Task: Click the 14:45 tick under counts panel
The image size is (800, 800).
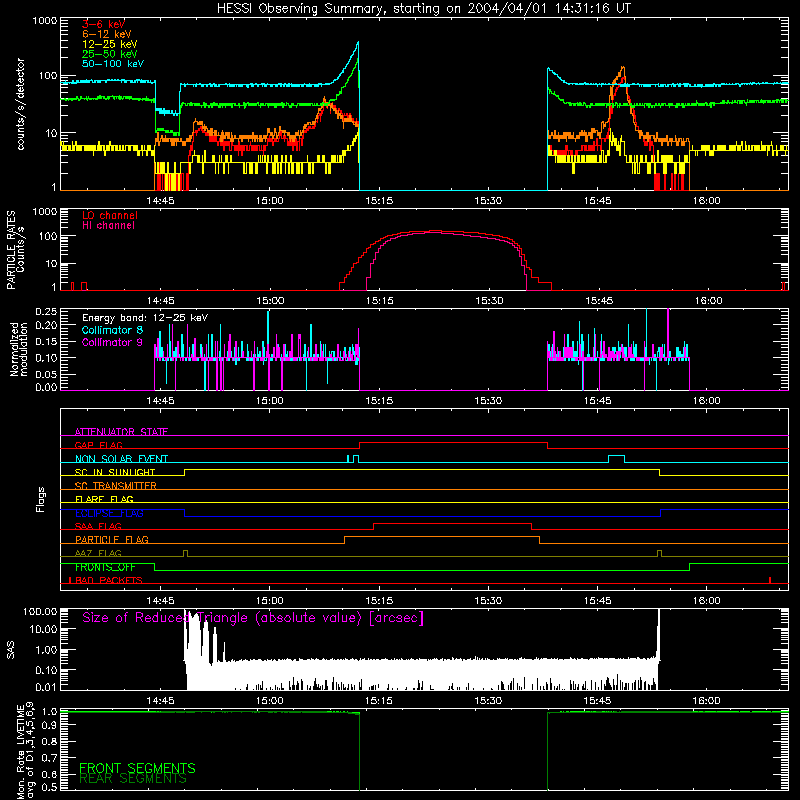Action: pyautogui.click(x=160, y=201)
